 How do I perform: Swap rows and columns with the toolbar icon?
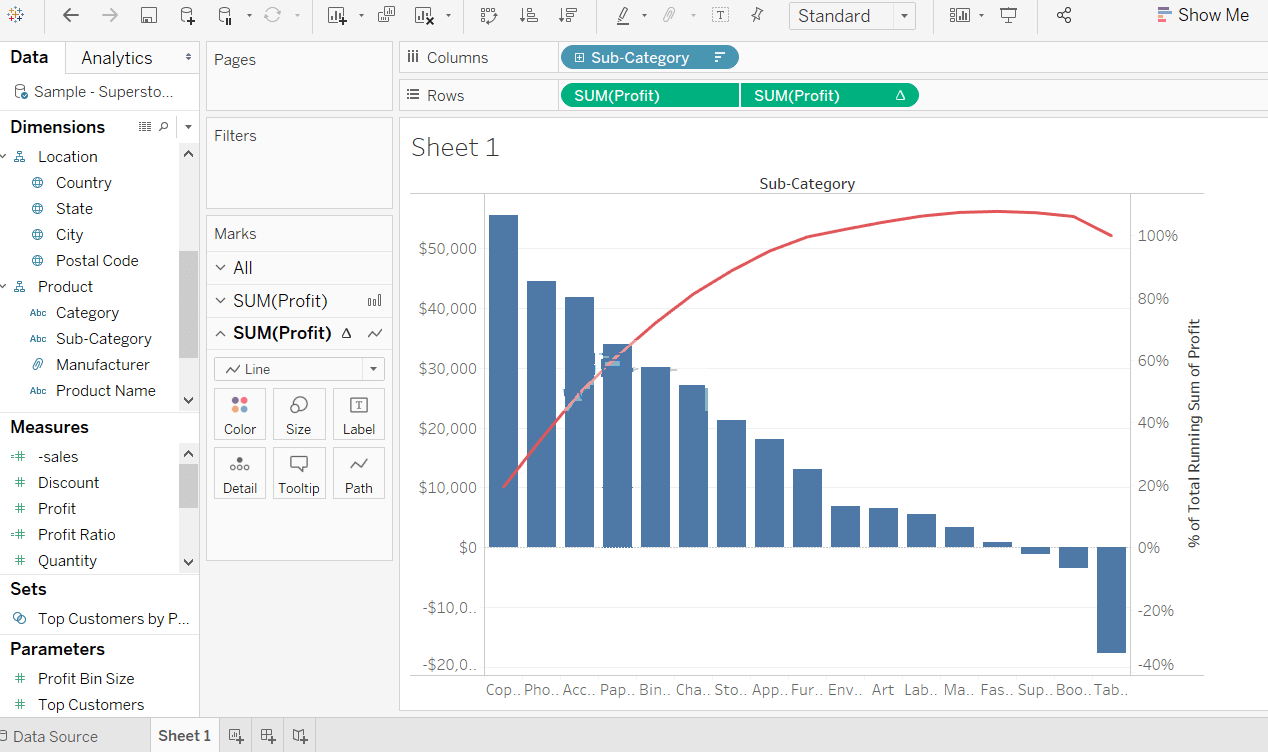[x=489, y=15]
